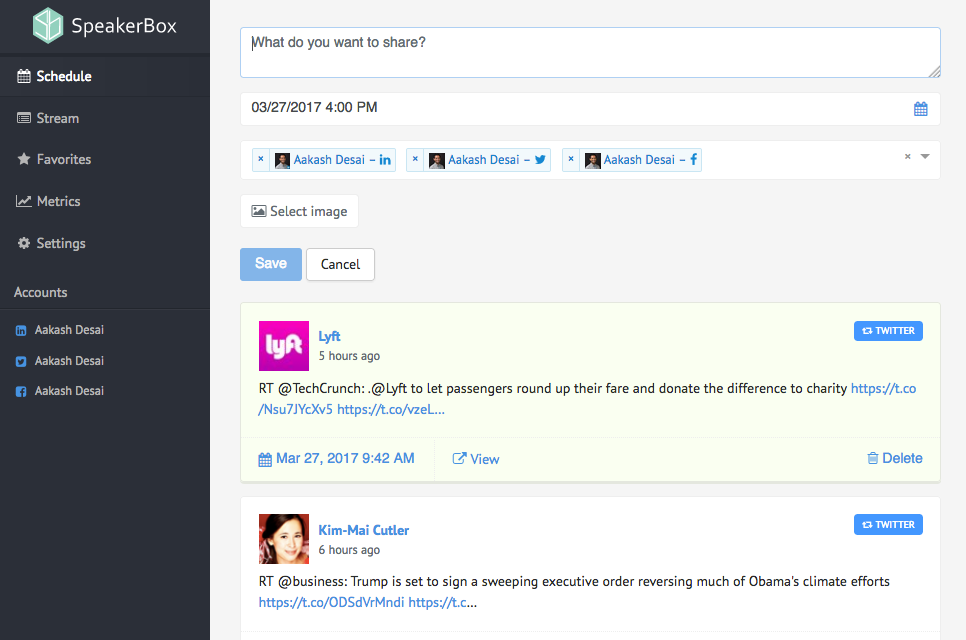Viewport: 966px width, 640px height.
Task: Click the schedule date and time field
Action: click(x=590, y=108)
